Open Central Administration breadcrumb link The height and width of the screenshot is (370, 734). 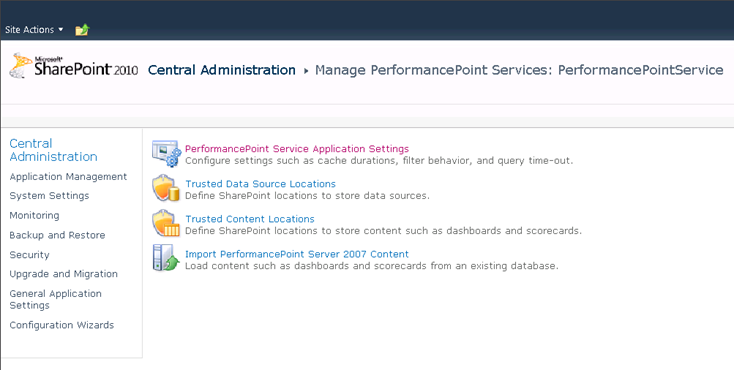(221, 70)
